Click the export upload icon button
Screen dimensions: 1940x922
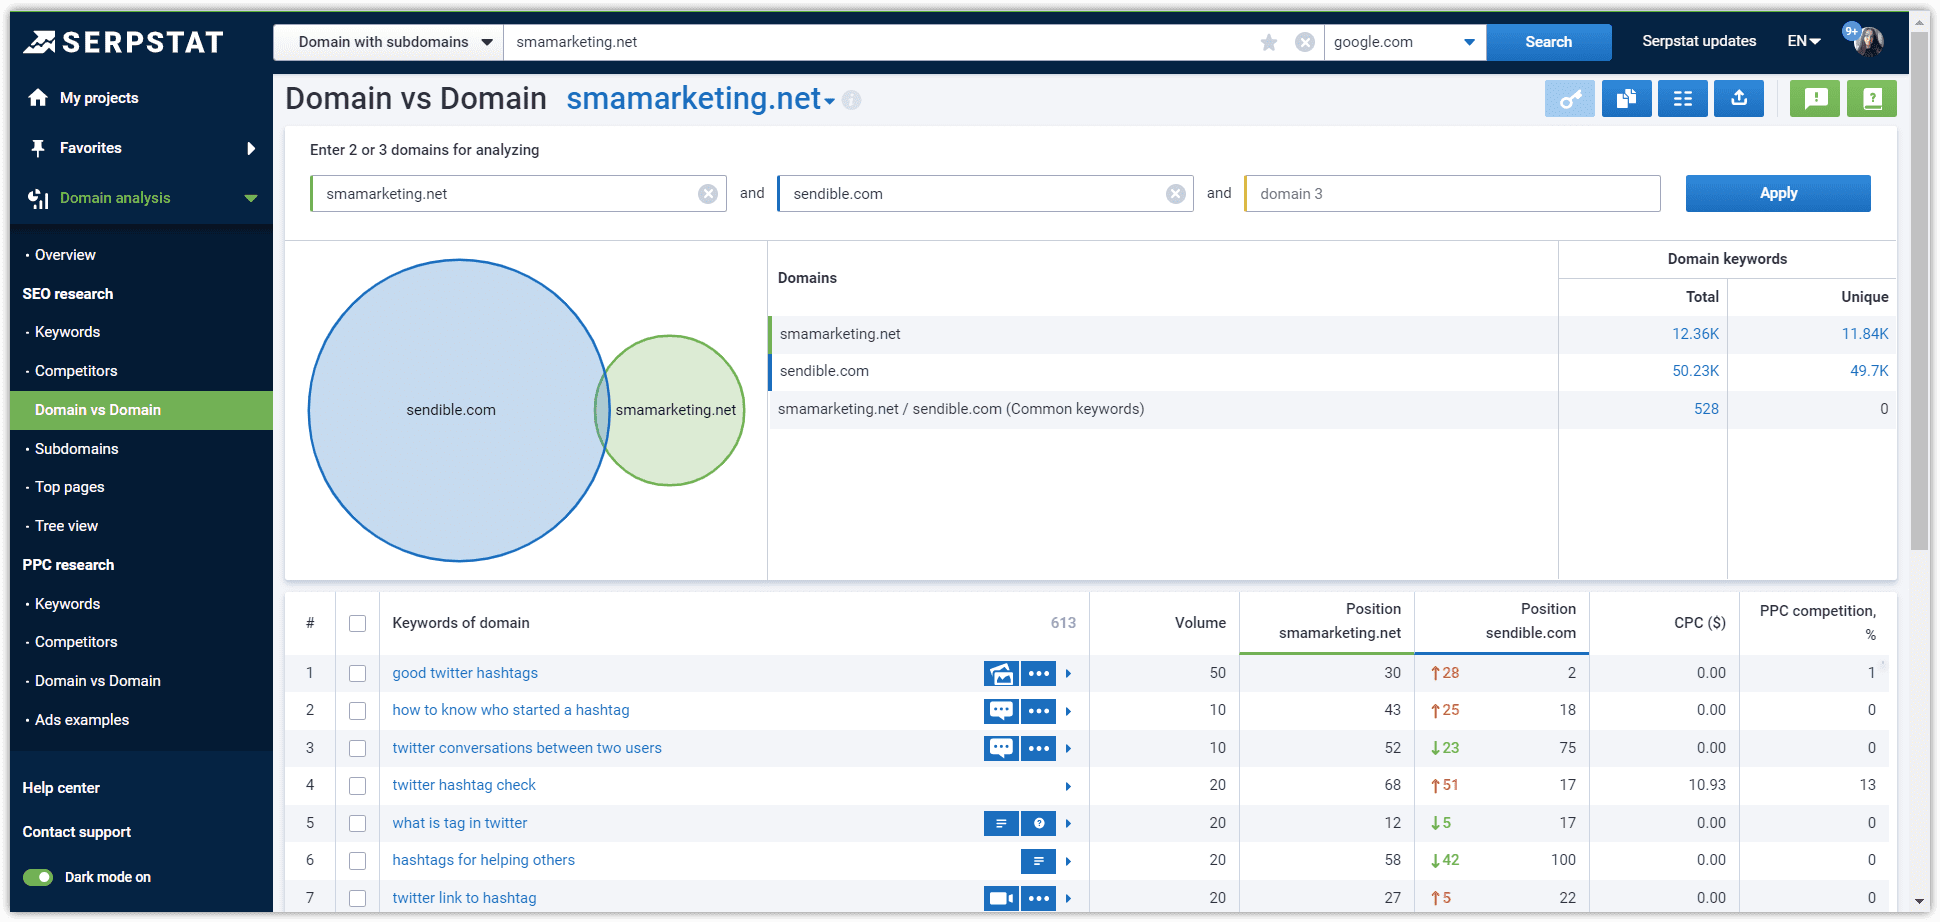tap(1739, 99)
